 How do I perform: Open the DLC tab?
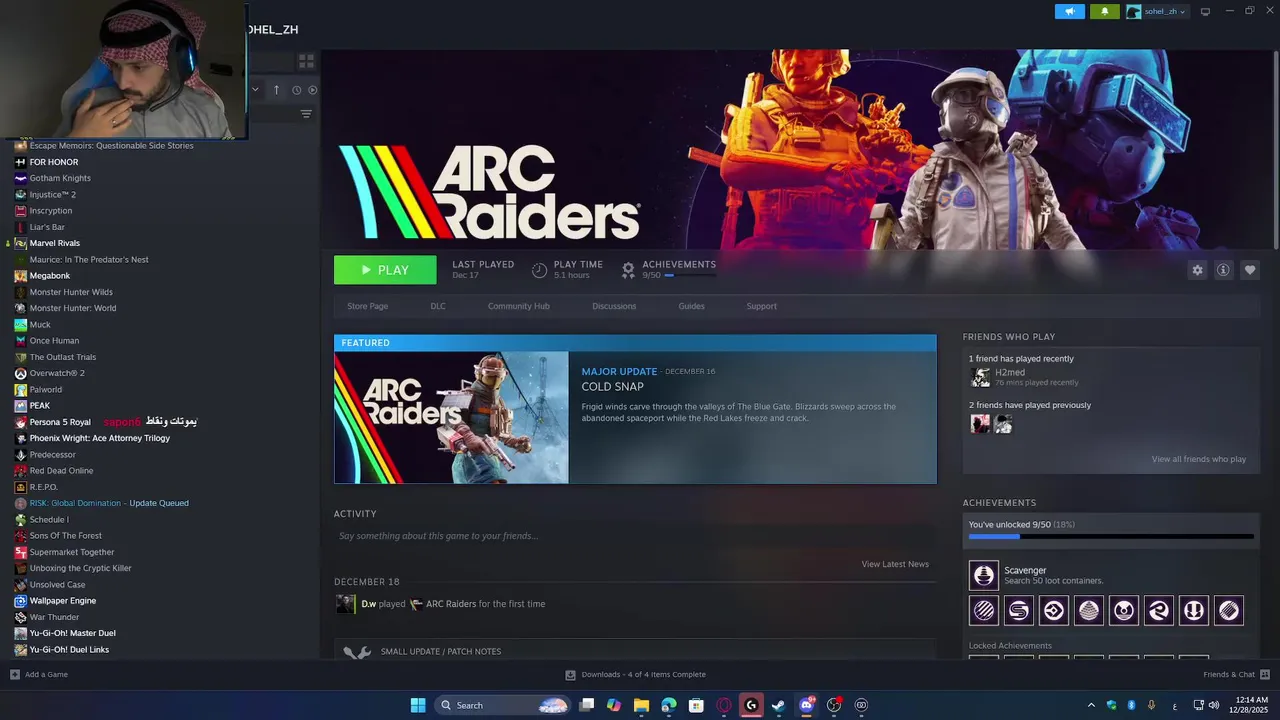coord(438,306)
